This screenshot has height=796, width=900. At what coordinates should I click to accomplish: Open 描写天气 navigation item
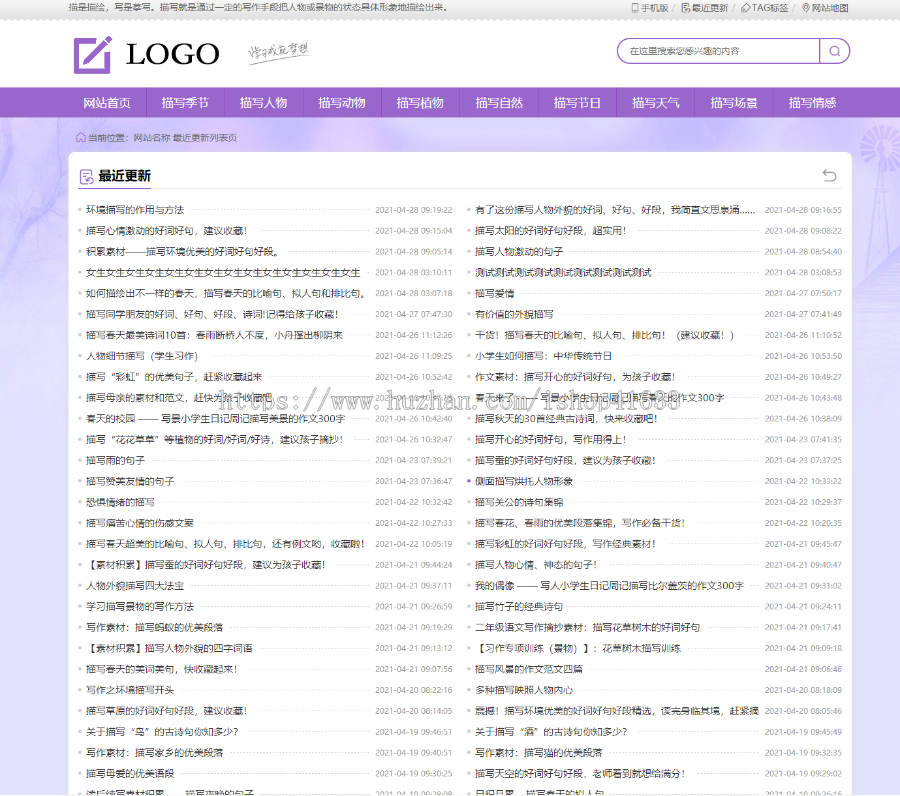655,103
